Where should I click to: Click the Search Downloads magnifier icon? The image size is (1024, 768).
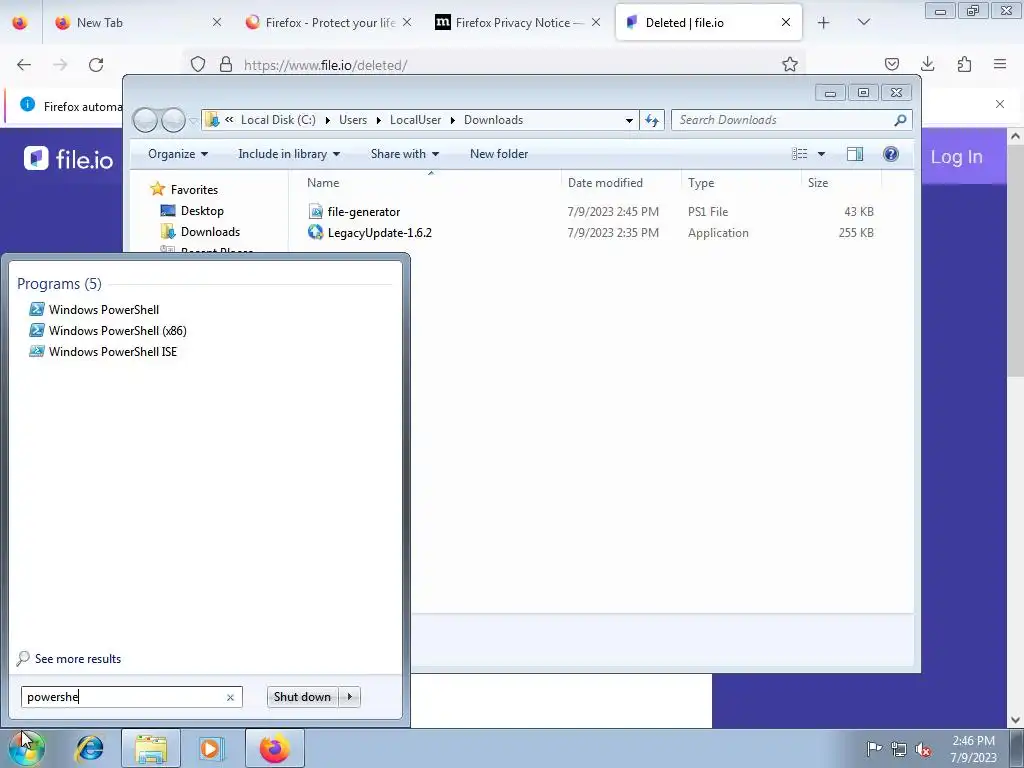pyautogui.click(x=901, y=120)
